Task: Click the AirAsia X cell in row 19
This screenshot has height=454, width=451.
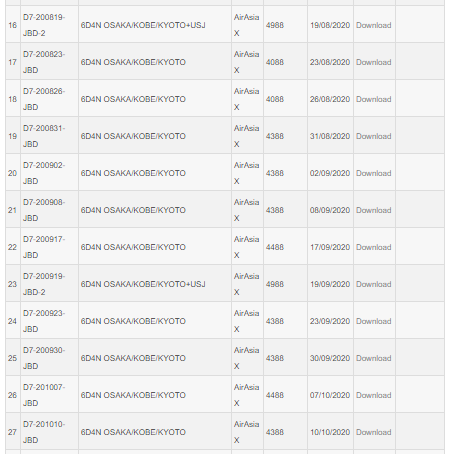Action: click(247, 136)
